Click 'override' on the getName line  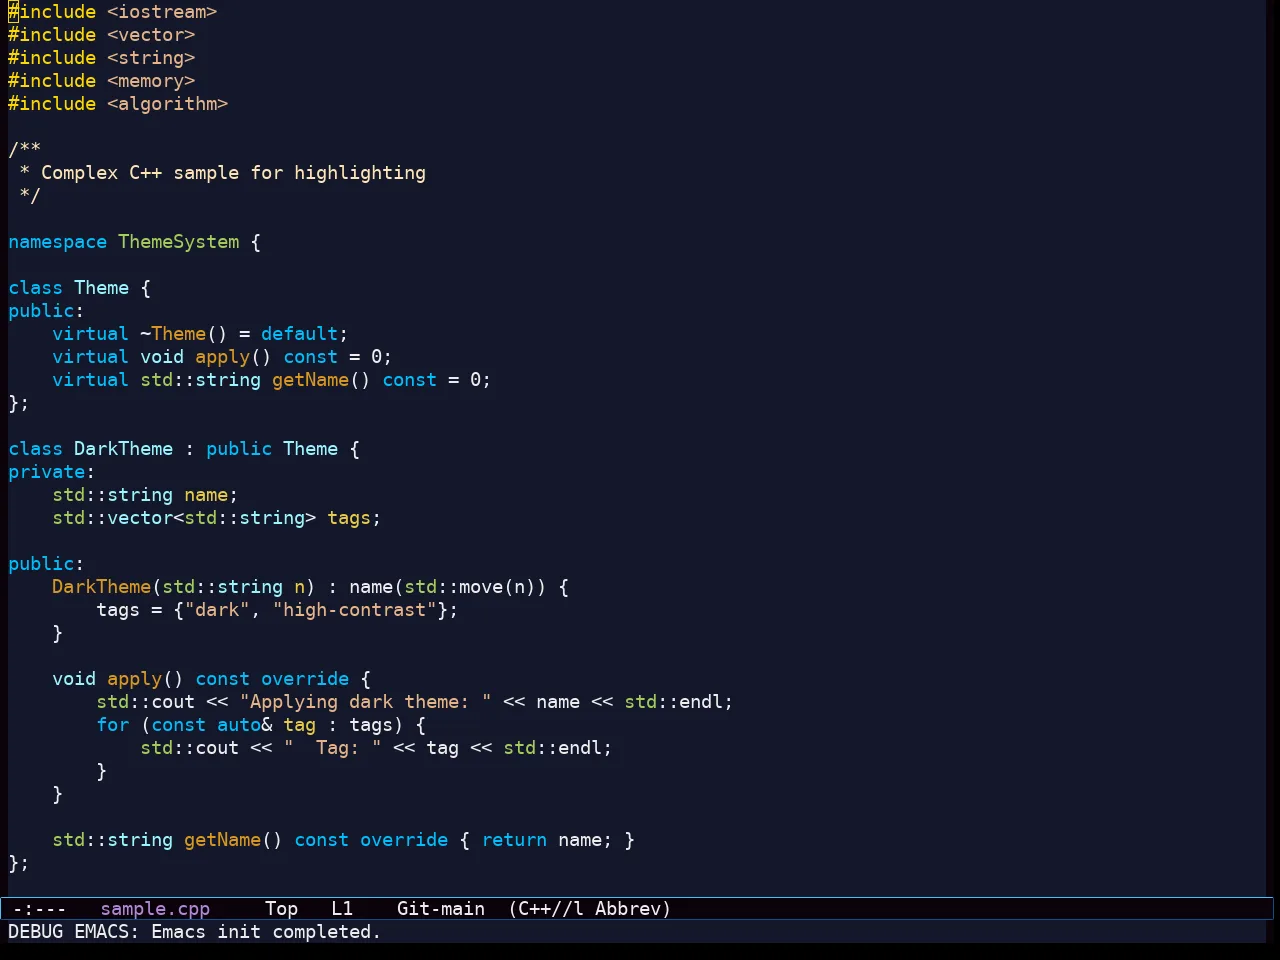tap(404, 840)
